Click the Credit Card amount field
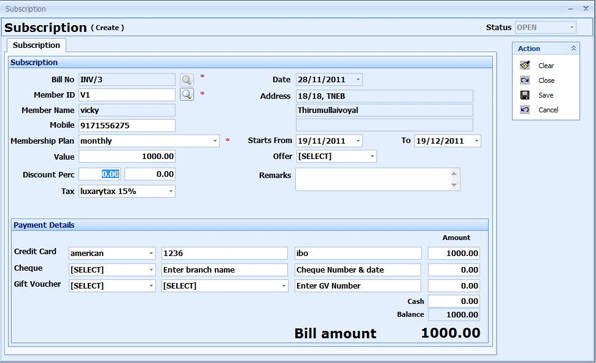Screen dimensions: 596x363 coord(454,253)
